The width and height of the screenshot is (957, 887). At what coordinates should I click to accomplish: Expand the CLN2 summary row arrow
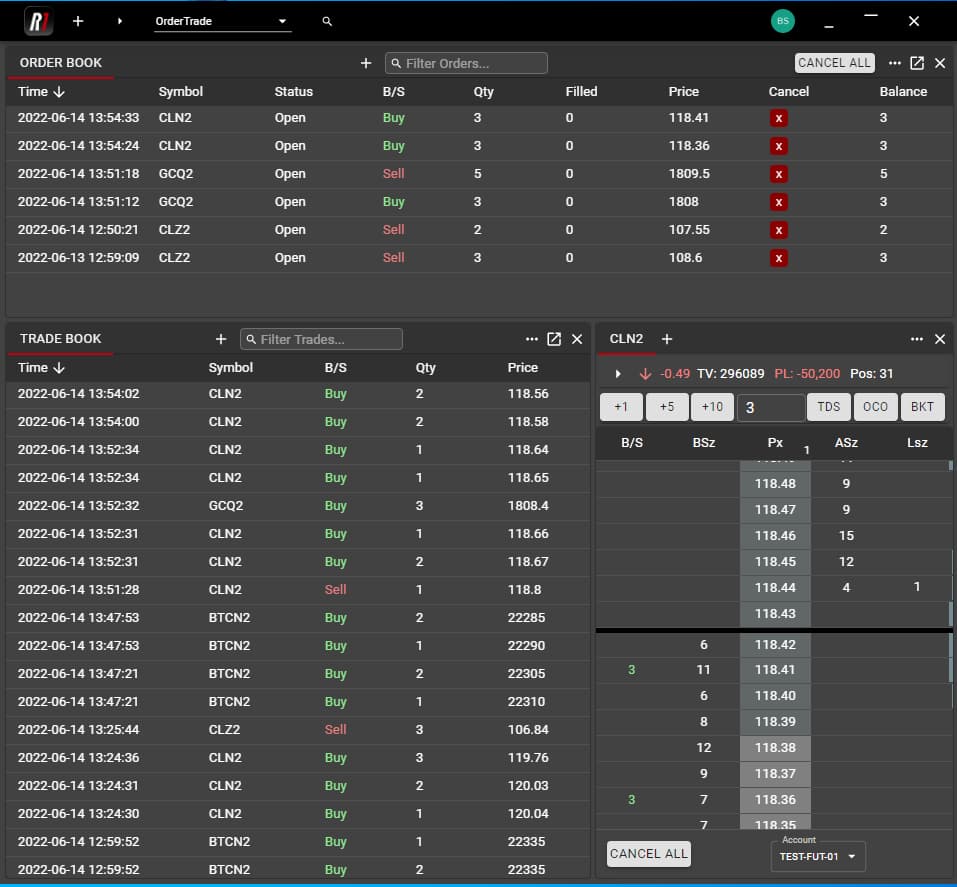(x=618, y=374)
